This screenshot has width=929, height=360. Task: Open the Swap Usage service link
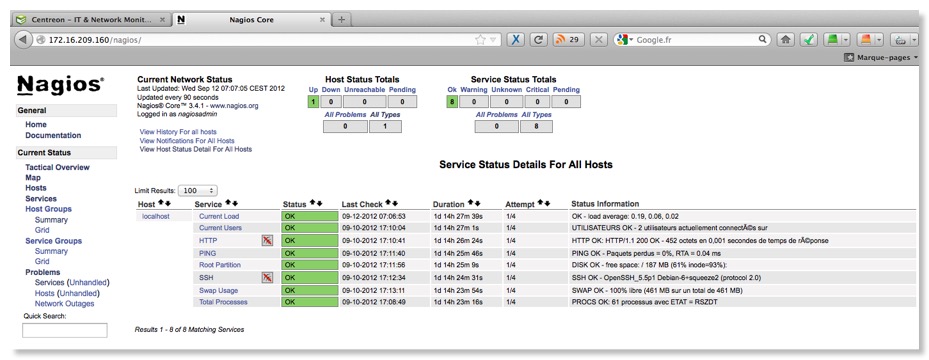coord(219,291)
